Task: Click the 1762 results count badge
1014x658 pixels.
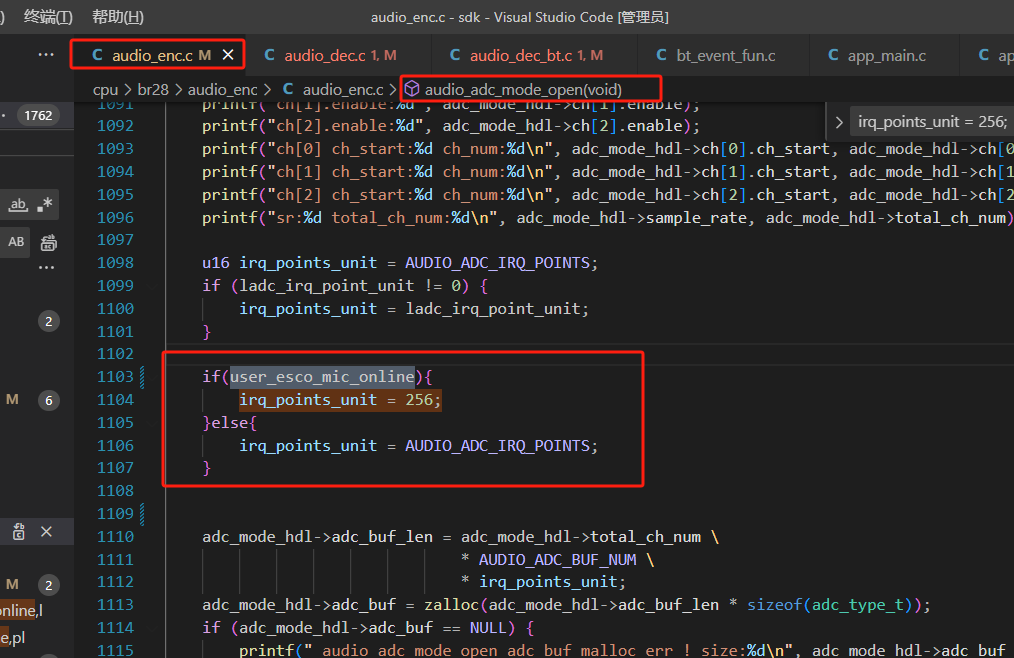Action: [38, 116]
